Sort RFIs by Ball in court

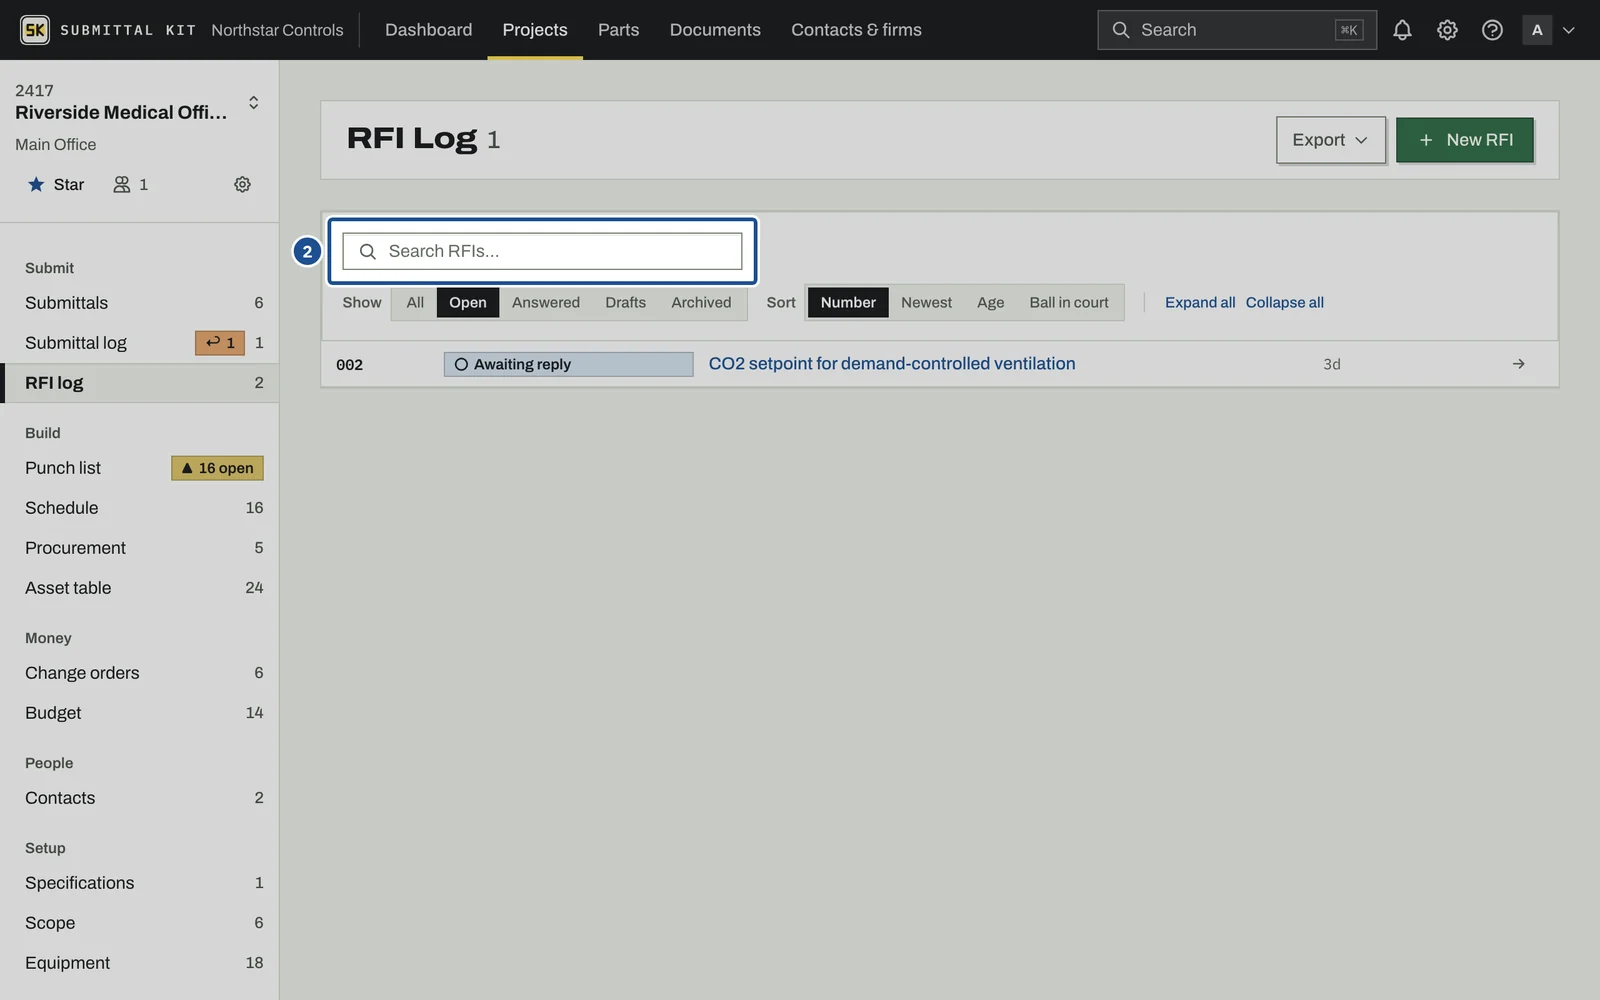point(1069,303)
